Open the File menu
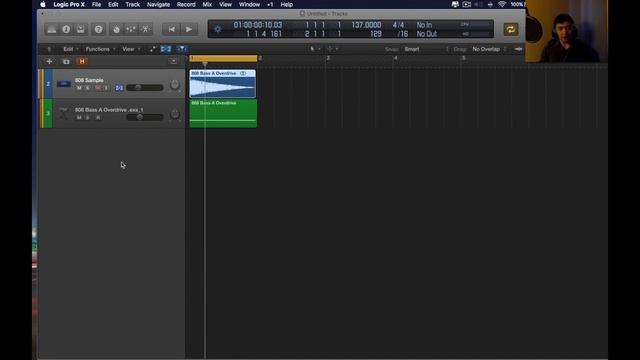This screenshot has width=640, height=360. coord(96,4)
